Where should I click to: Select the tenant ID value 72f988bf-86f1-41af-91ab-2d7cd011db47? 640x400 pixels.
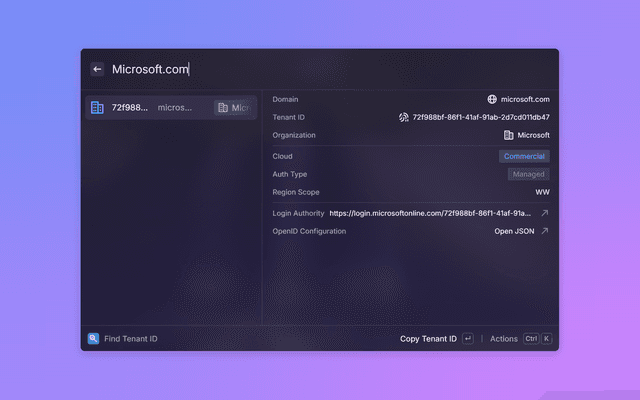coord(481,117)
